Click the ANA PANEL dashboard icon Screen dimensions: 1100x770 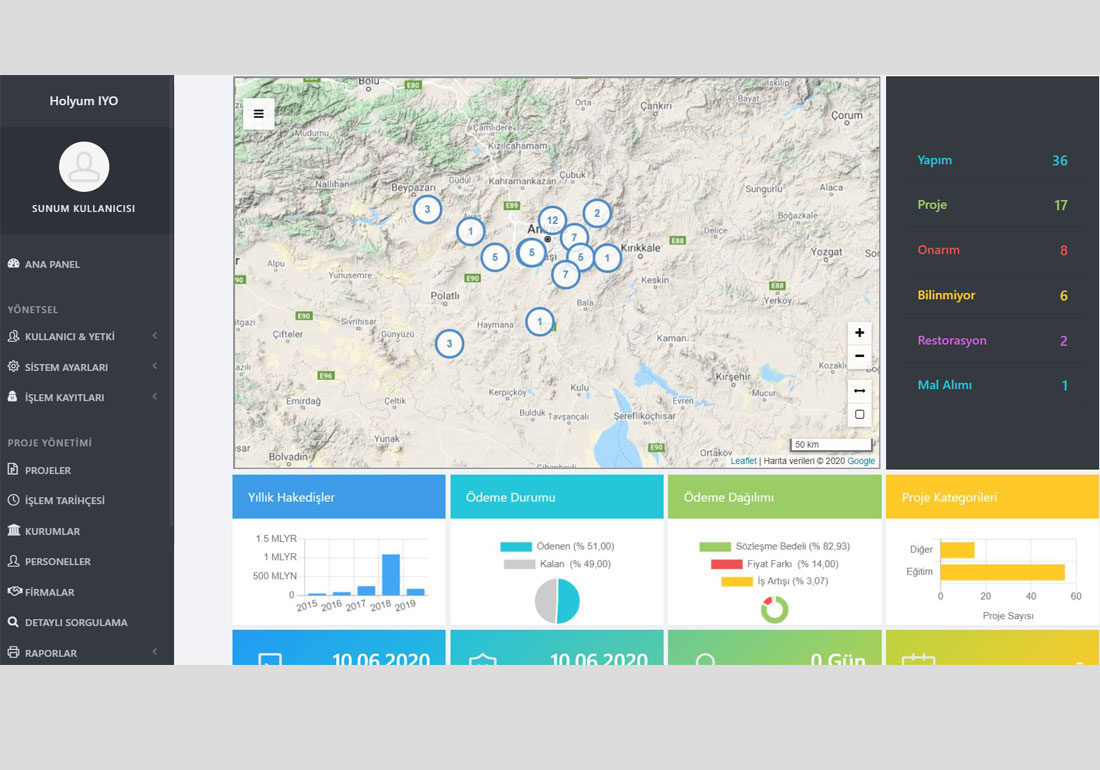13,264
